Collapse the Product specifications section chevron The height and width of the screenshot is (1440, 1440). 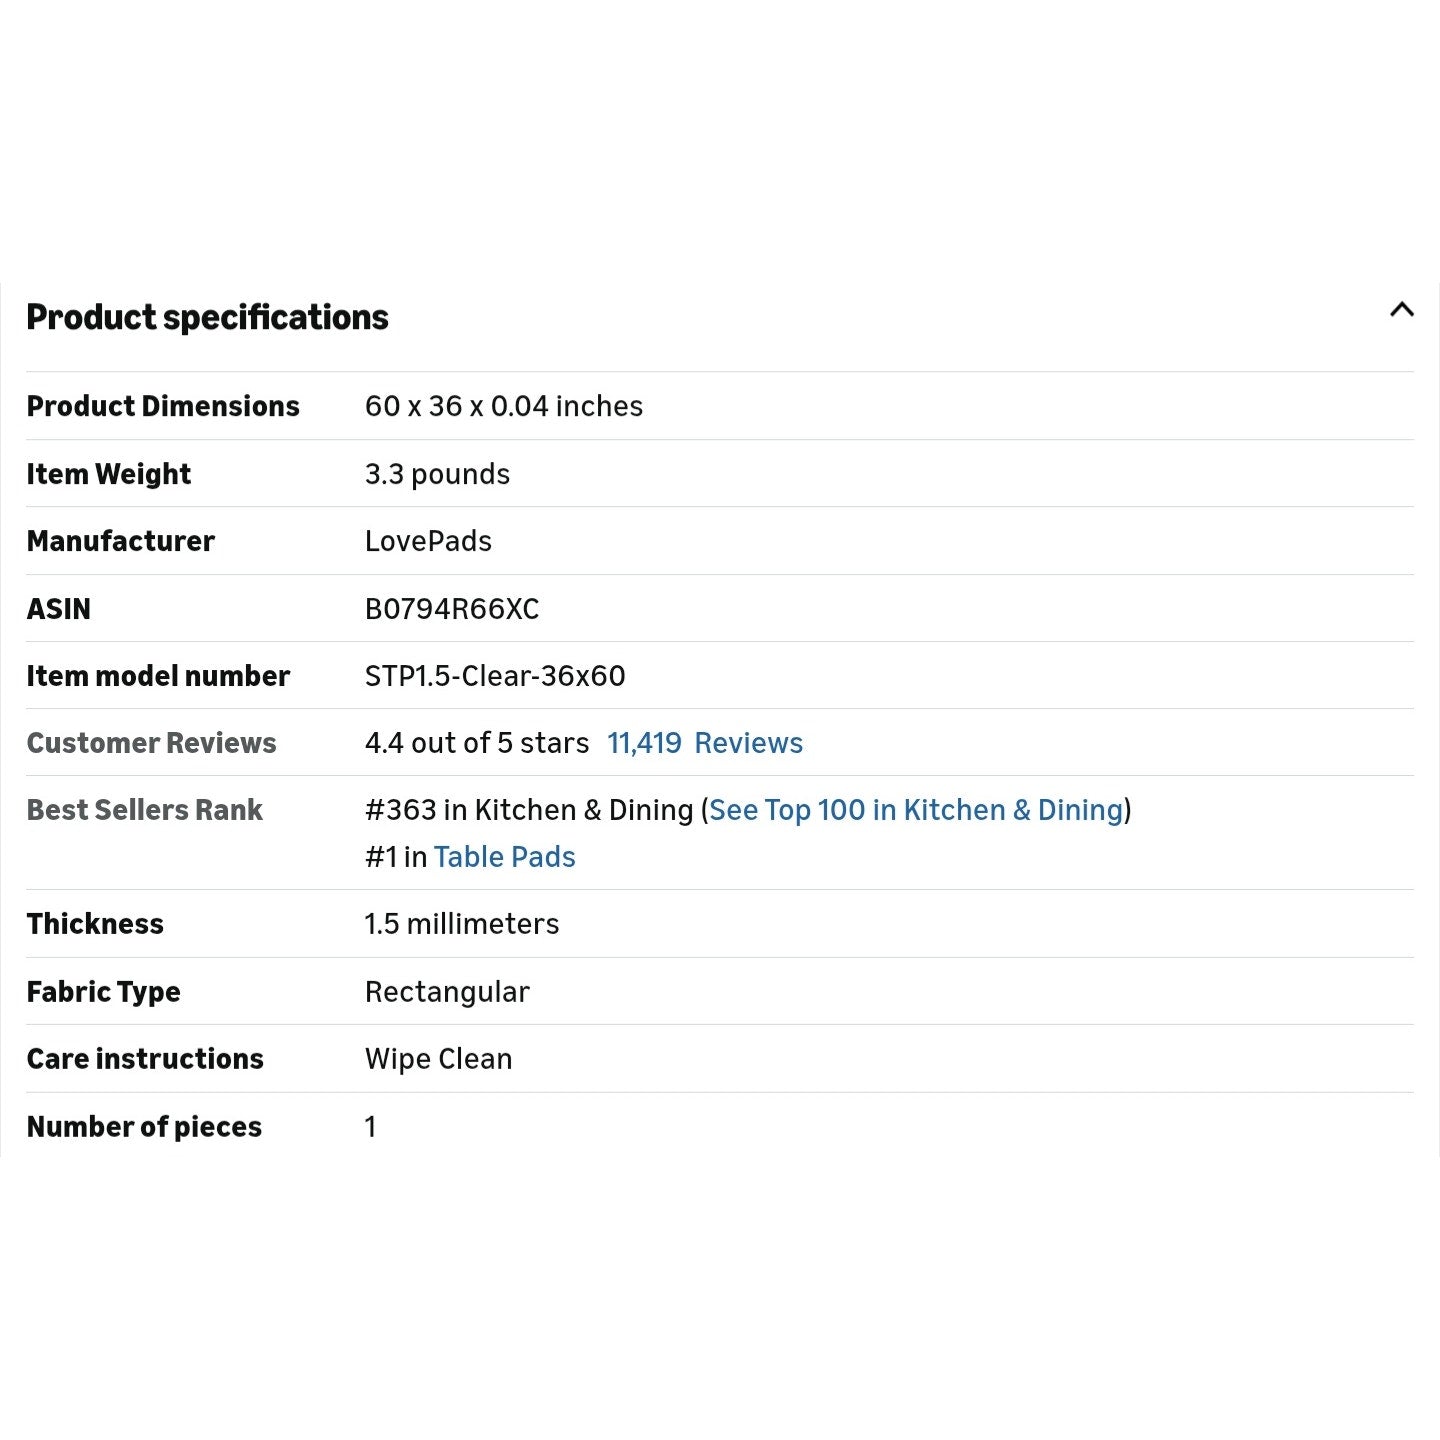coord(1401,310)
